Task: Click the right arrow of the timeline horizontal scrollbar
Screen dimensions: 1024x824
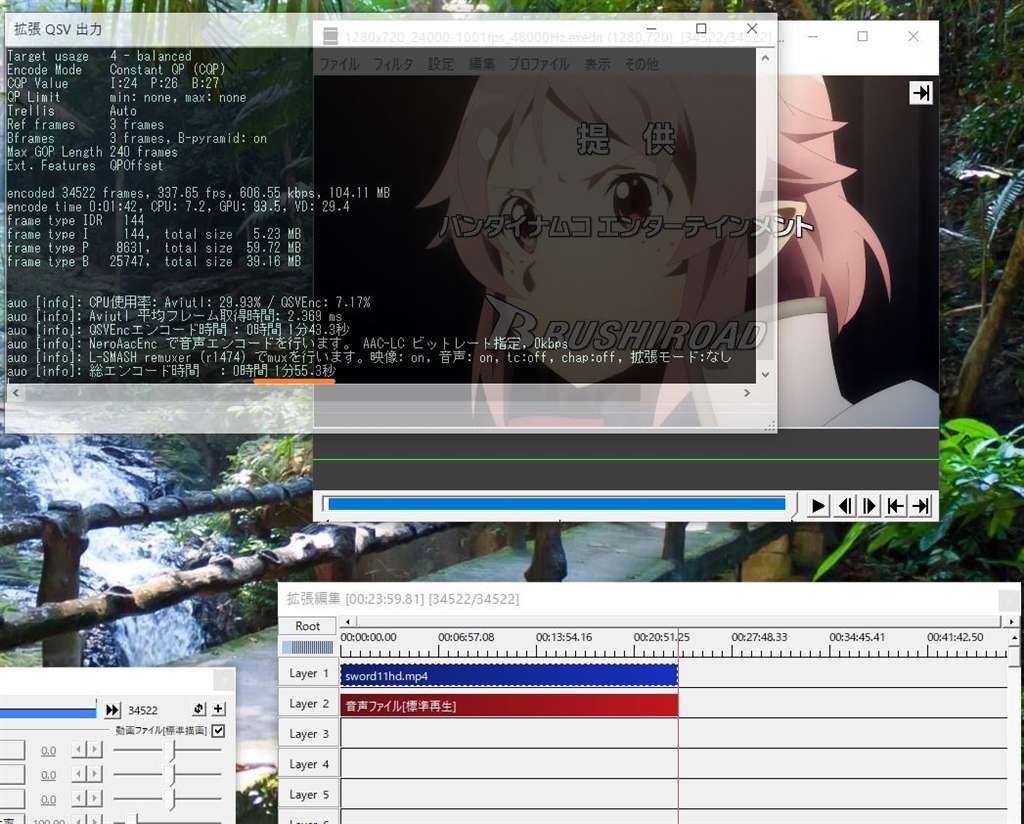Action: coord(1012,622)
